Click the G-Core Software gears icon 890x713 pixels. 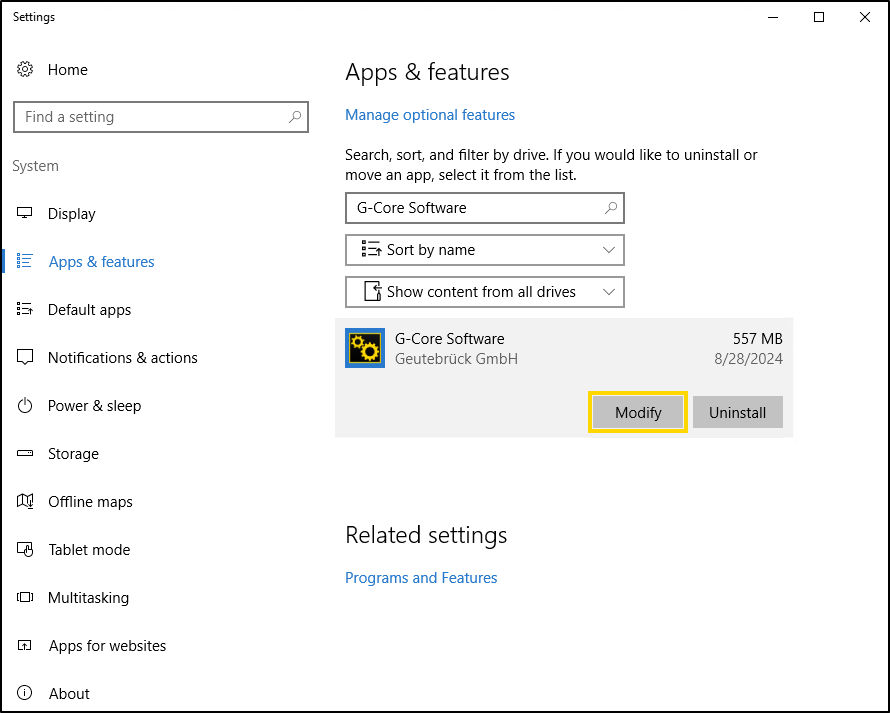[365, 348]
